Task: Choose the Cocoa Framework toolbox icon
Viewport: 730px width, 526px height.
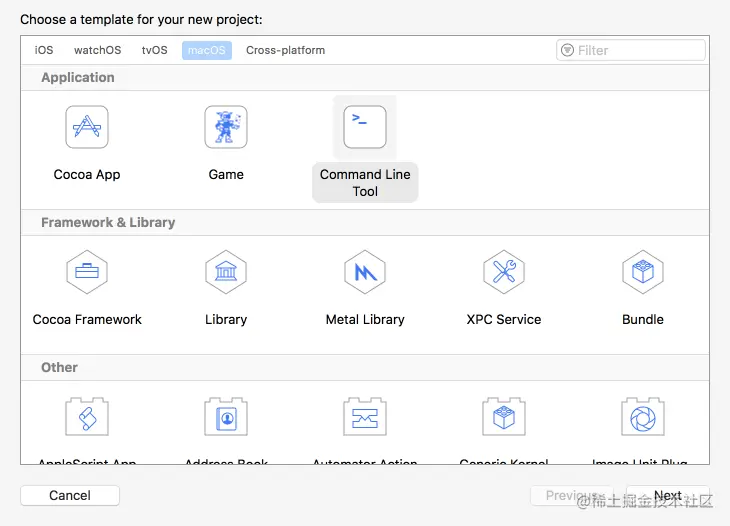Action: point(87,272)
